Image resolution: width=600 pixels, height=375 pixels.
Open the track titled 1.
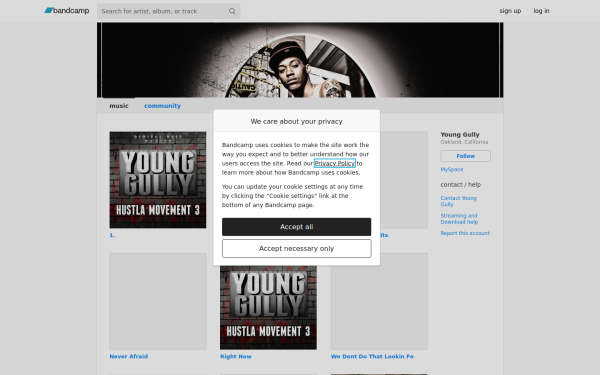tap(112, 235)
